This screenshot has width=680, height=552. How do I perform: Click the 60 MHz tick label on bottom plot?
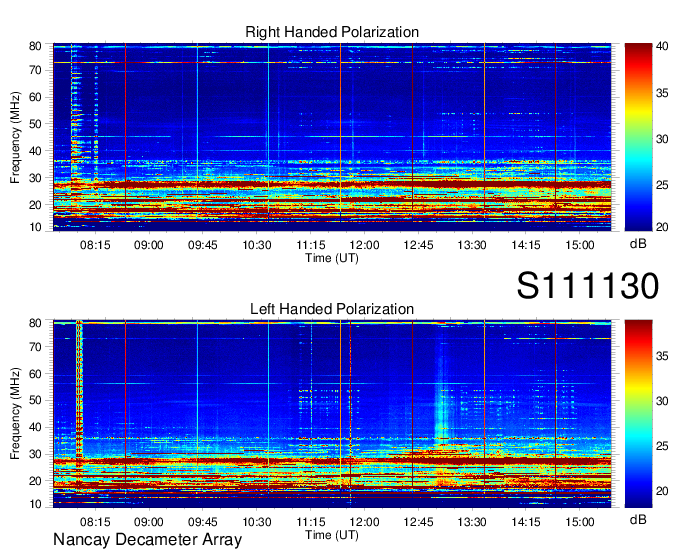35,374
